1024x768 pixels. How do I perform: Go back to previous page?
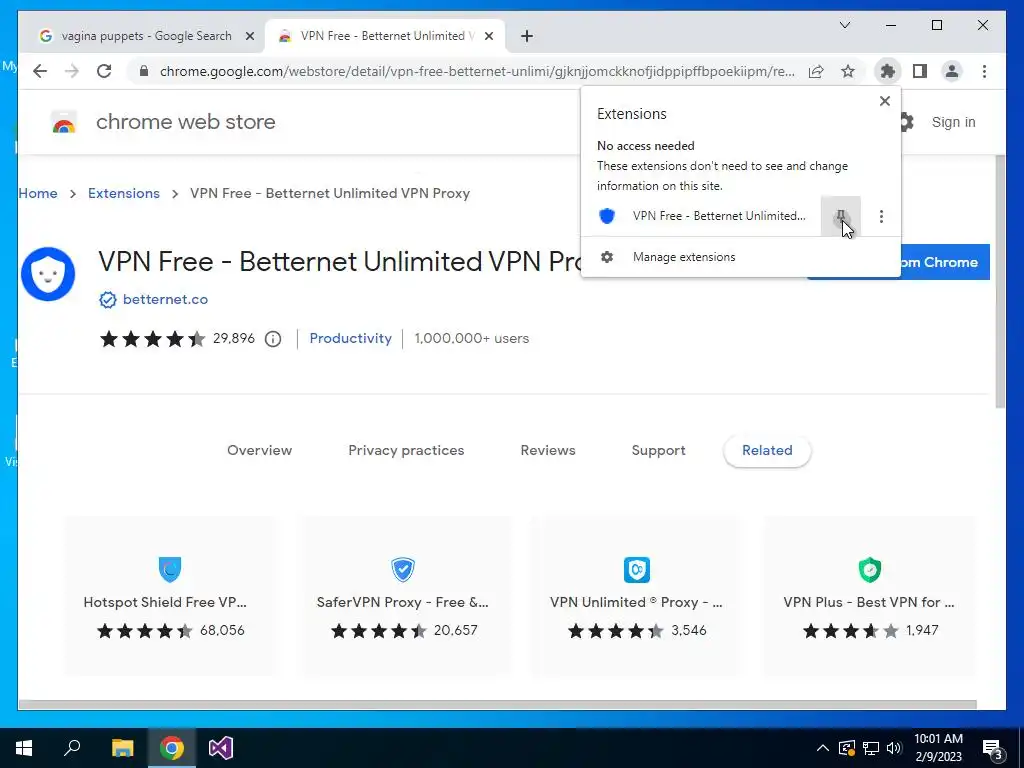click(40, 71)
